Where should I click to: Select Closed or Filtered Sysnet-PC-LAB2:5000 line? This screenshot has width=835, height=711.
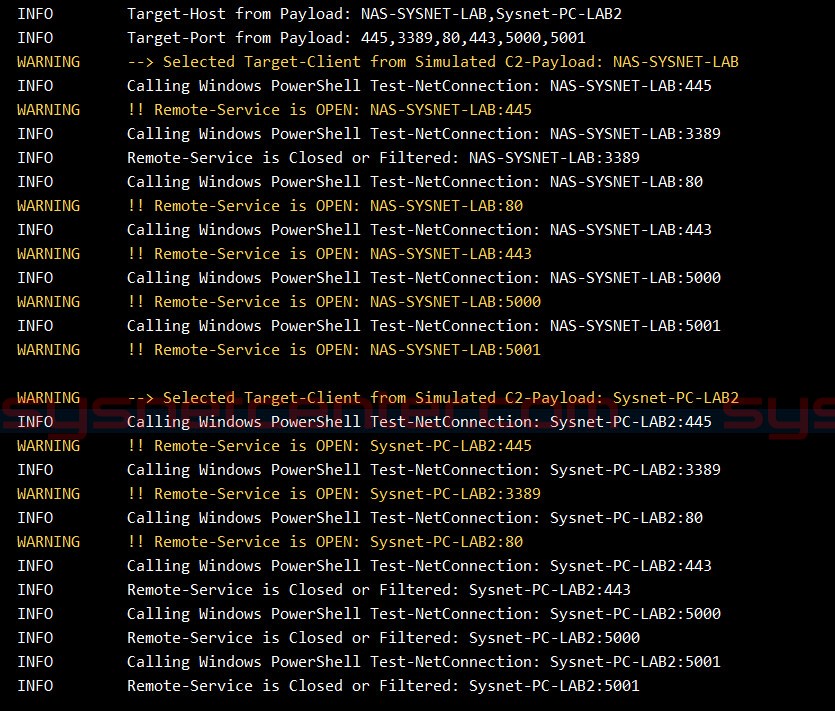pyautogui.click(x=328, y=638)
